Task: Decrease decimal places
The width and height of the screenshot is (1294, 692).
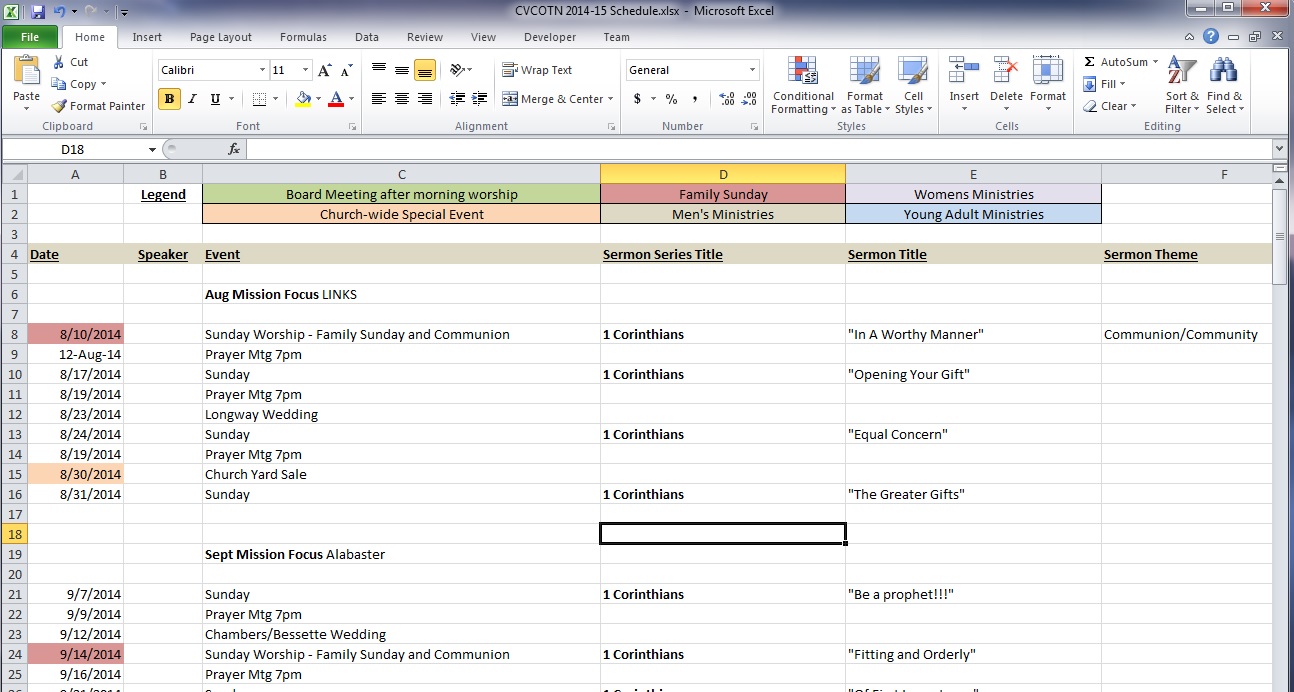Action: click(750, 99)
